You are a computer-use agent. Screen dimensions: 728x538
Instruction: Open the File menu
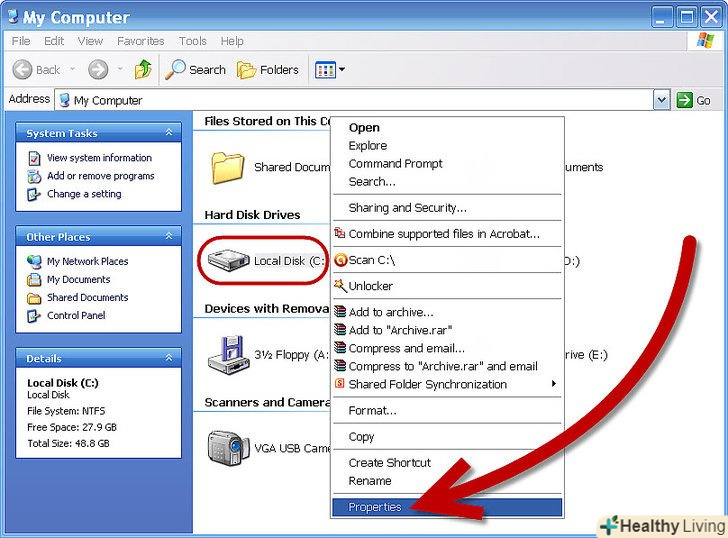[x=21, y=41]
